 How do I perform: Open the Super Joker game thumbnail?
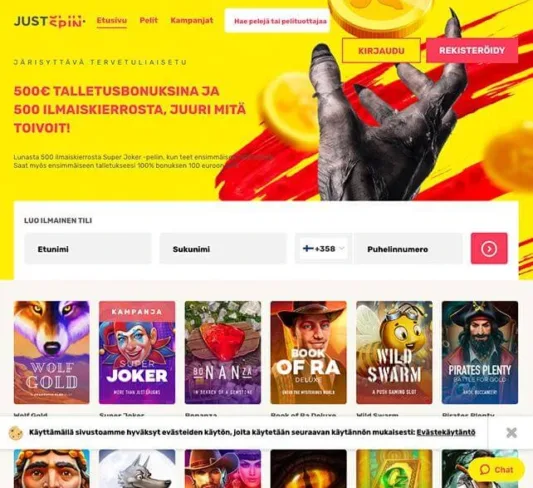[x=137, y=352]
